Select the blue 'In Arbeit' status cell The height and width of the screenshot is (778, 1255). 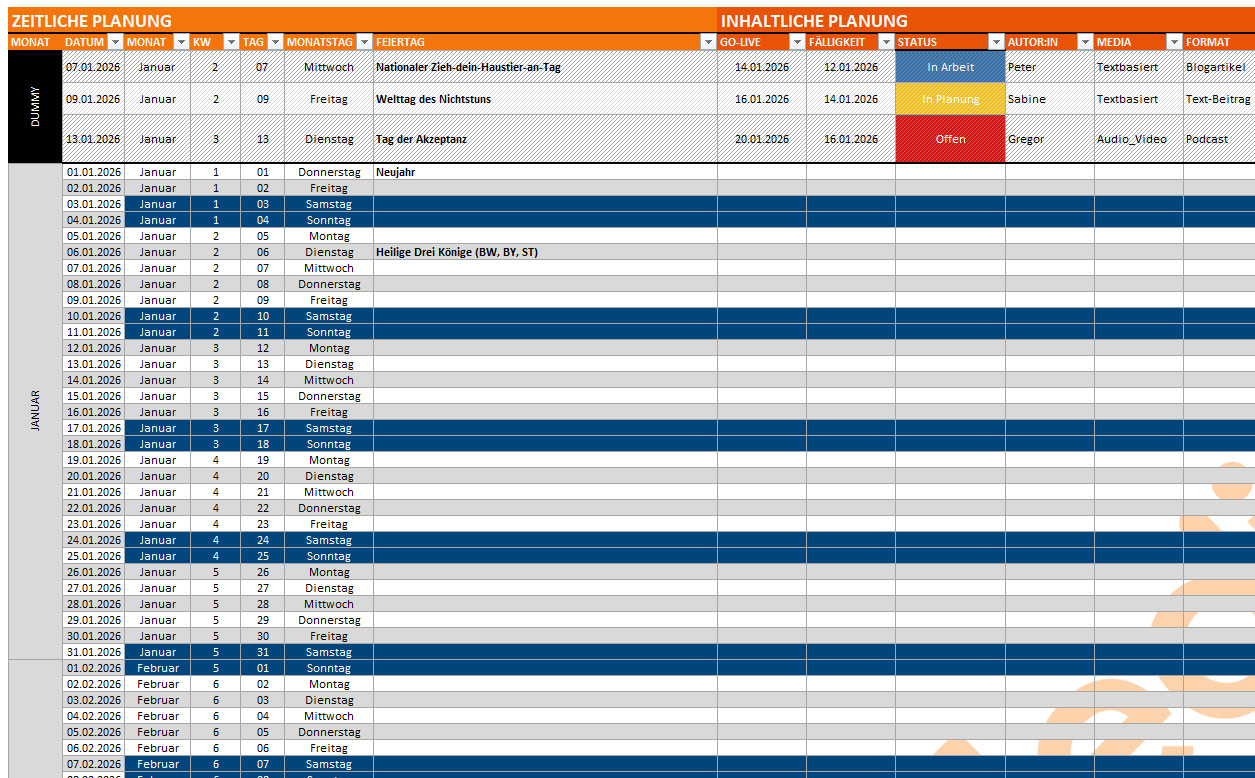point(950,67)
